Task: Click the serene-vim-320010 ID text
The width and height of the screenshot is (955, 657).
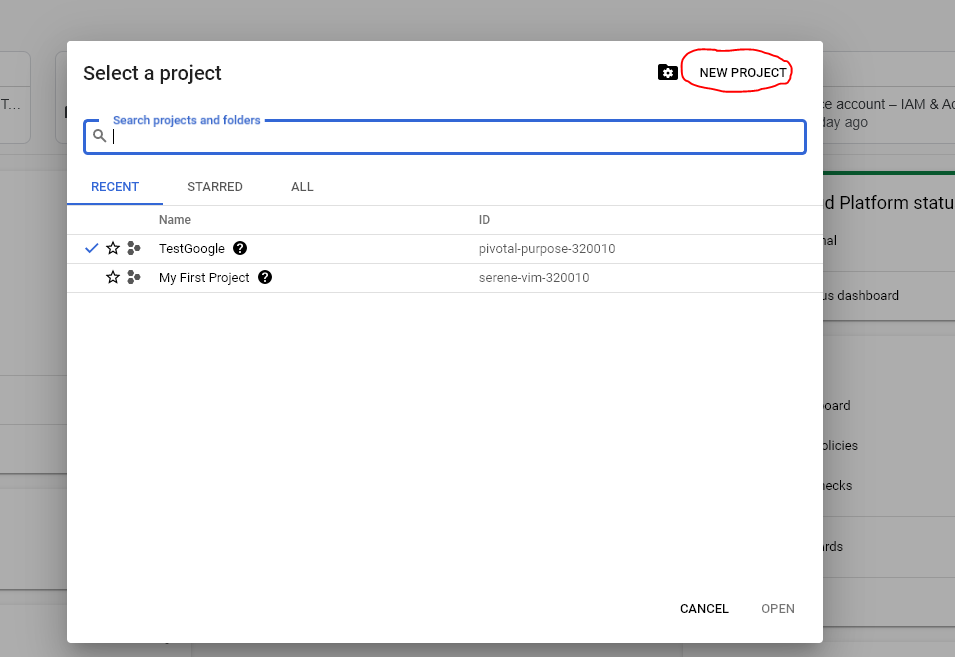Action: pos(534,278)
